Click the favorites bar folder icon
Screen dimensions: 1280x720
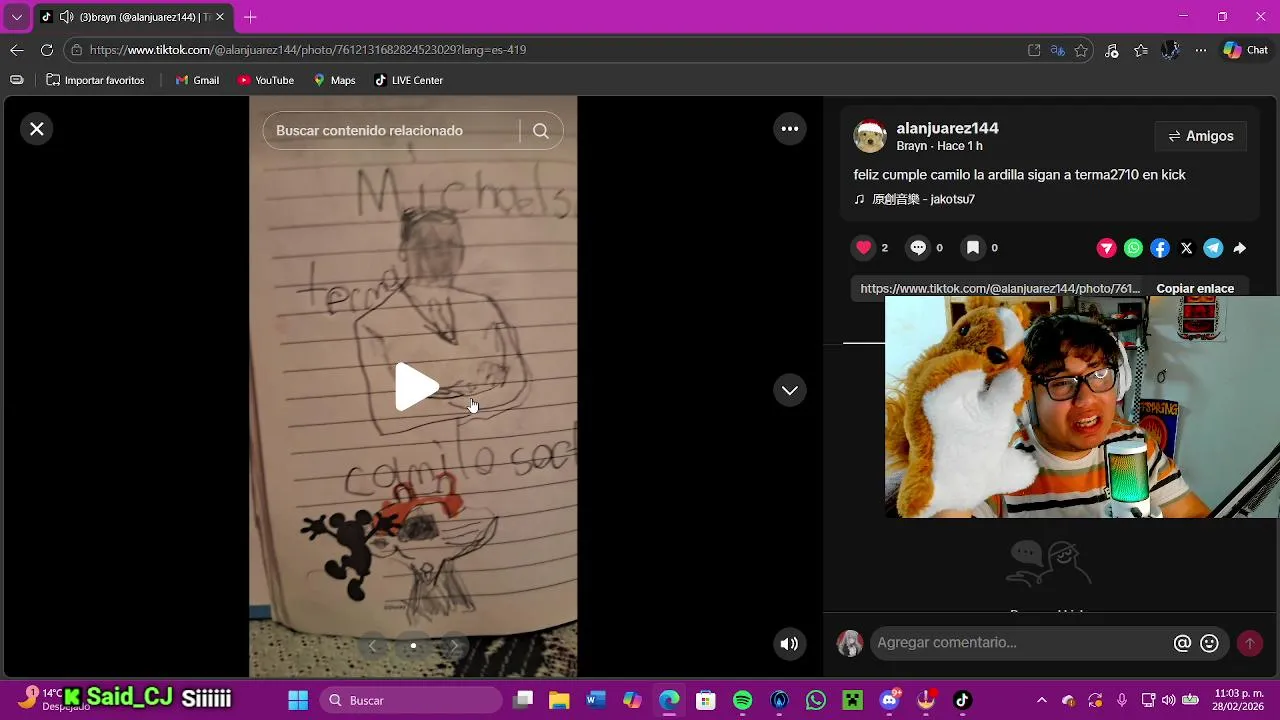tap(17, 80)
